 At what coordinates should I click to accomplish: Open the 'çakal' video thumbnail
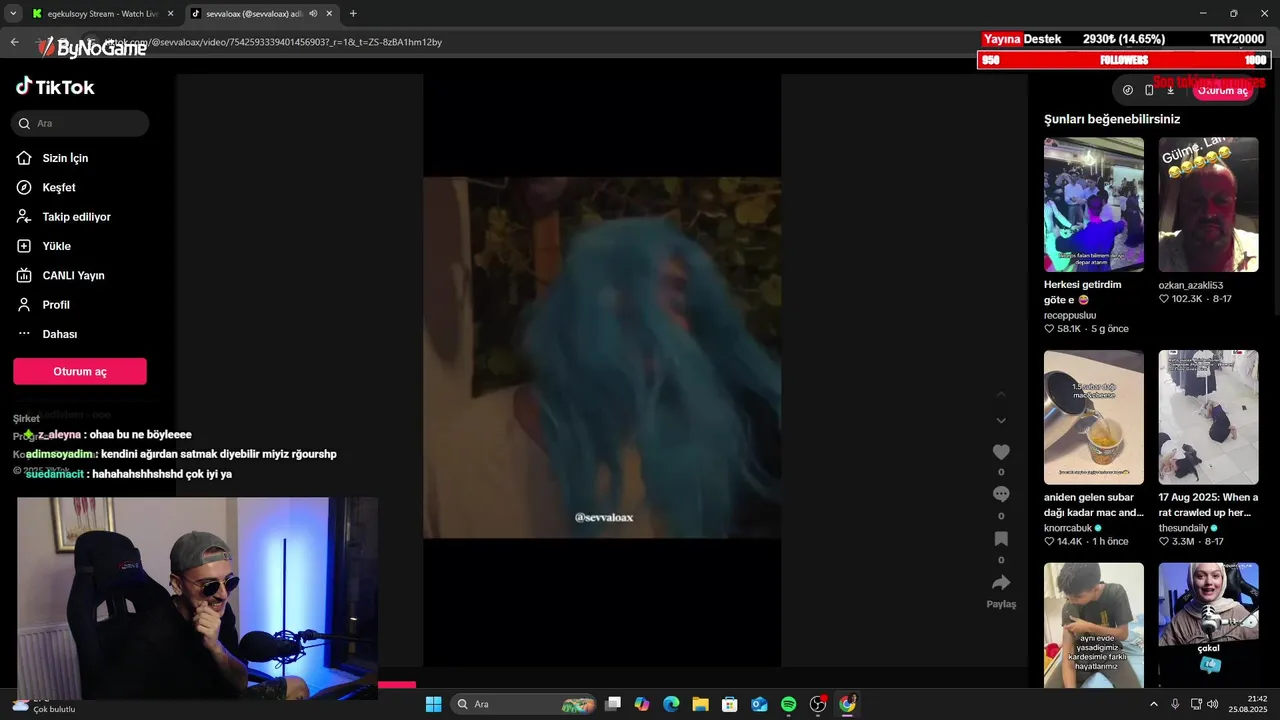click(1209, 625)
